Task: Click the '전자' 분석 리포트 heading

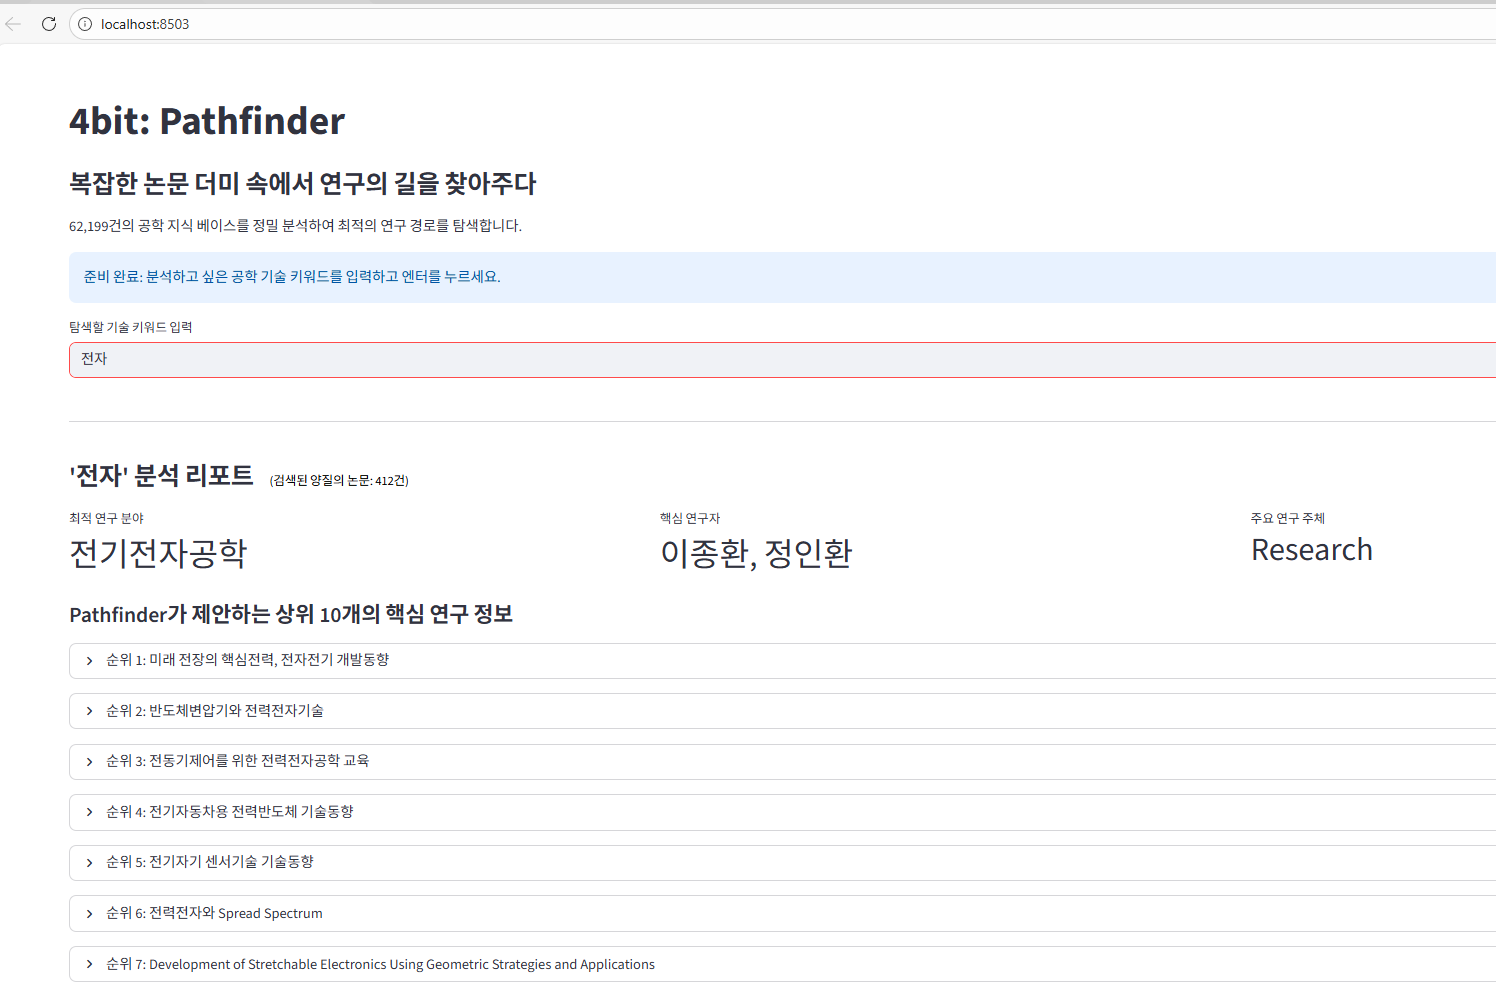Action: 161,475
